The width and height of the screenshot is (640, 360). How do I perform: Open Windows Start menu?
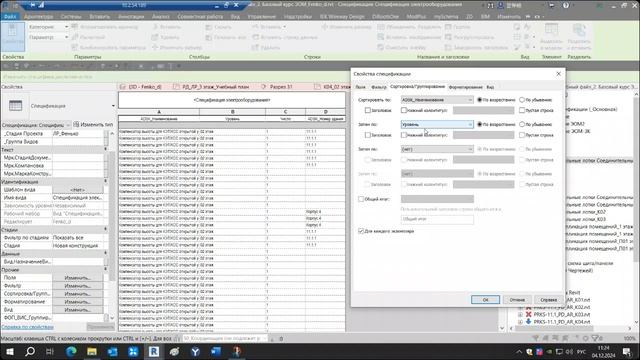point(9,351)
